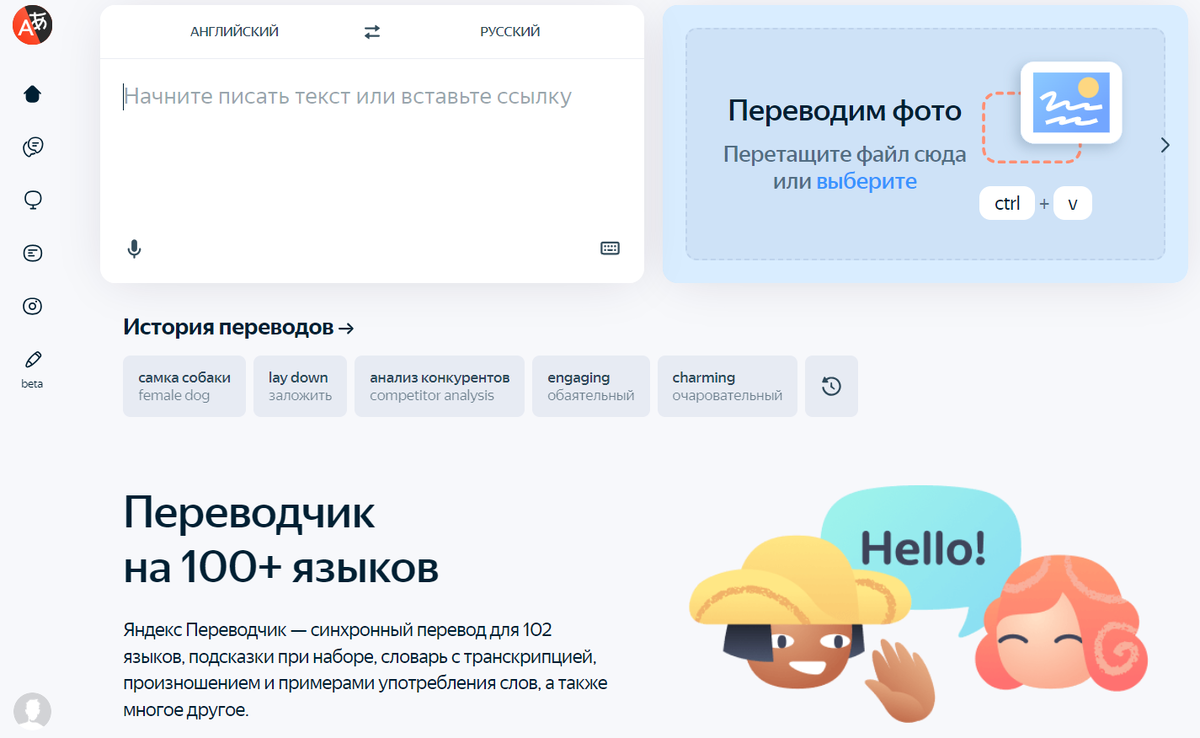Select target language РУССКИЙ
Screen dimensions: 1200x738
(510, 32)
